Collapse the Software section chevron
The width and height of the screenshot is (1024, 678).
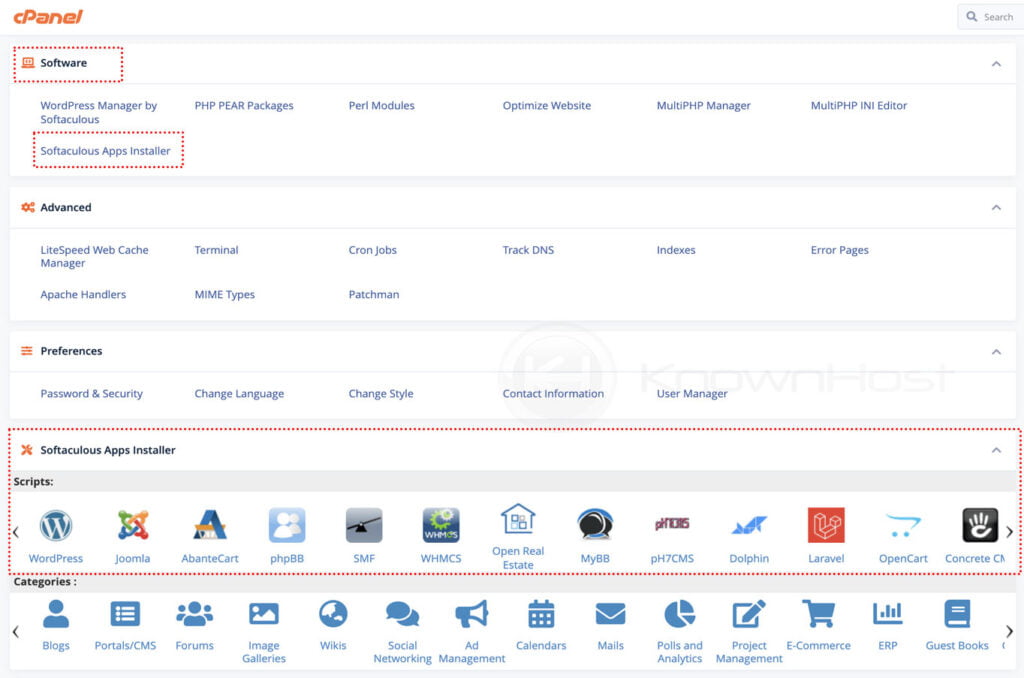coord(996,63)
